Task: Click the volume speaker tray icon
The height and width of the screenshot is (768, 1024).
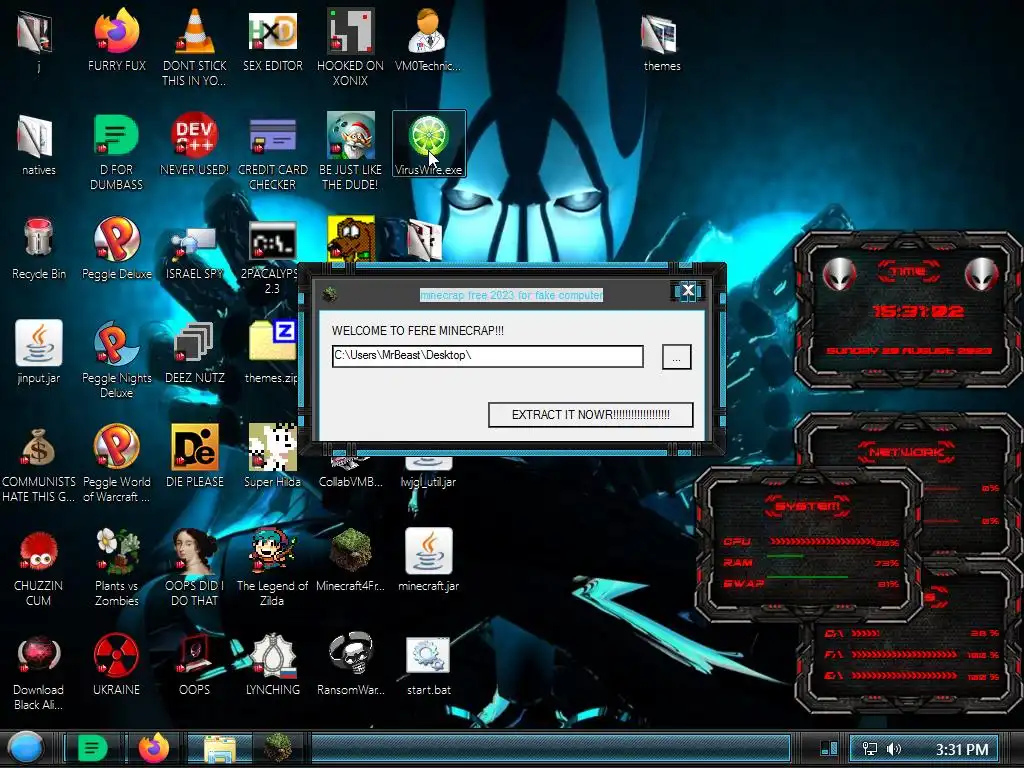Action: coord(893,749)
